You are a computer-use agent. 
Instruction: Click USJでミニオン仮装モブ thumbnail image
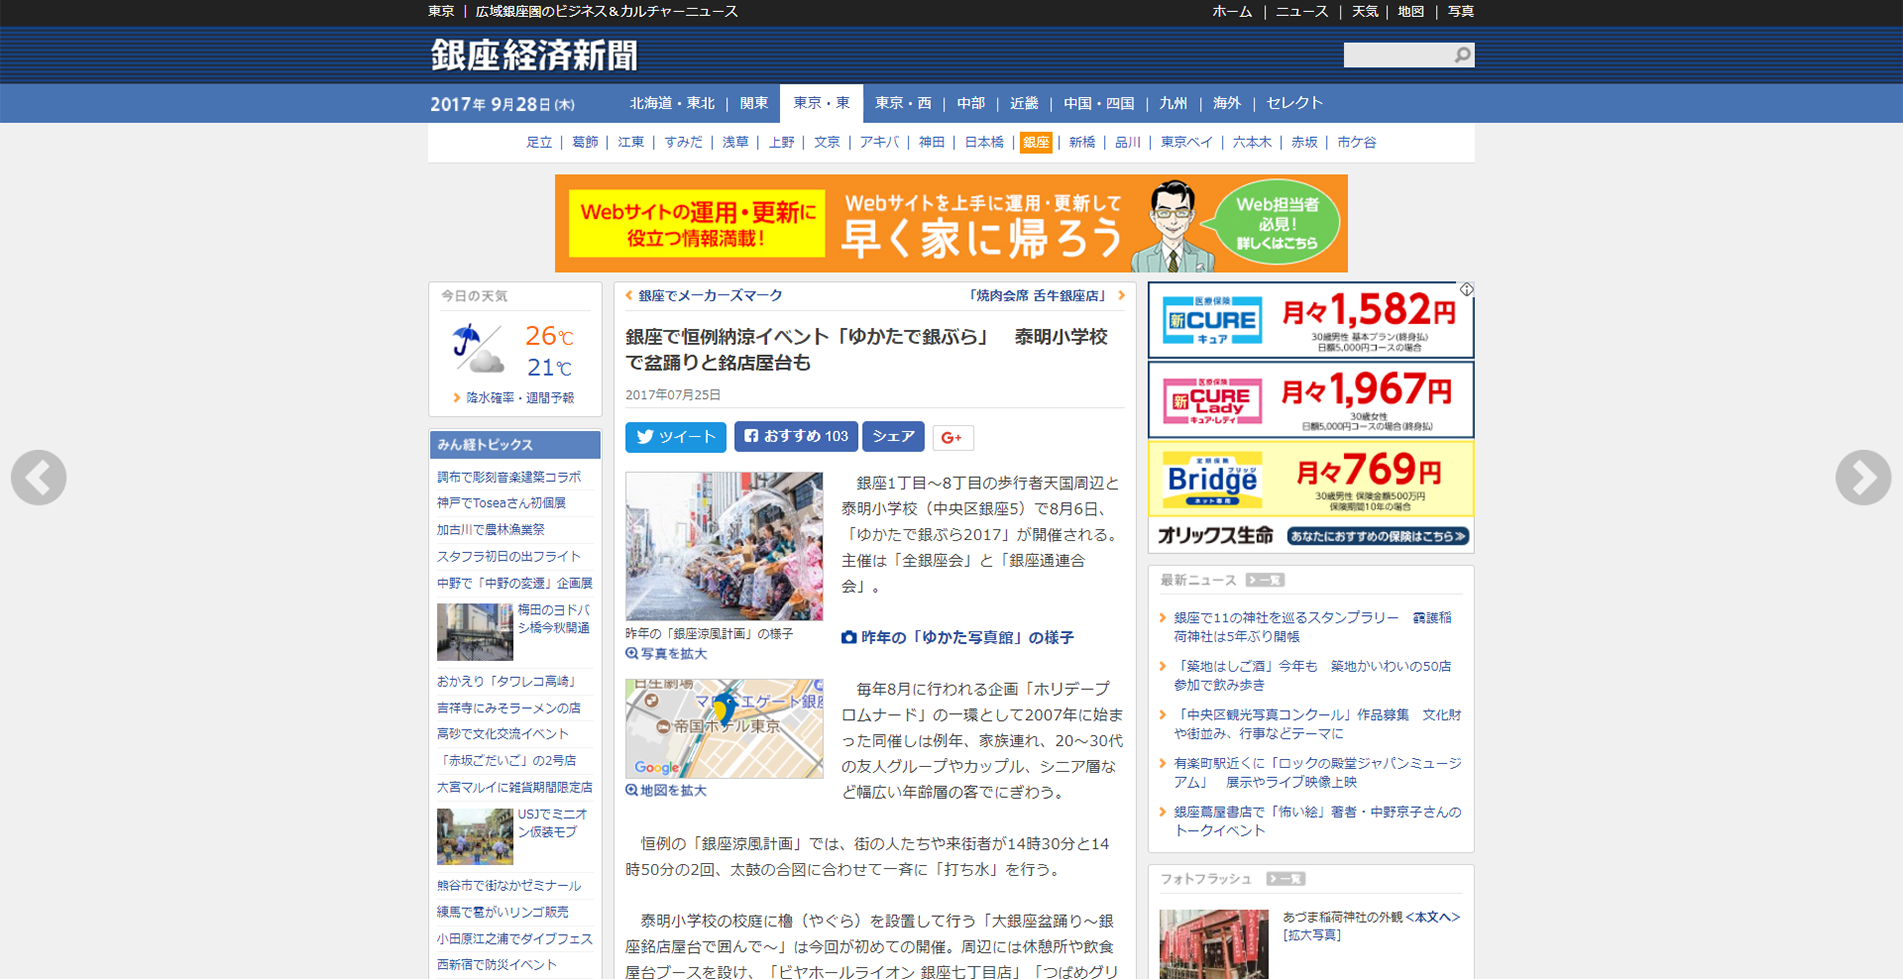tap(475, 836)
